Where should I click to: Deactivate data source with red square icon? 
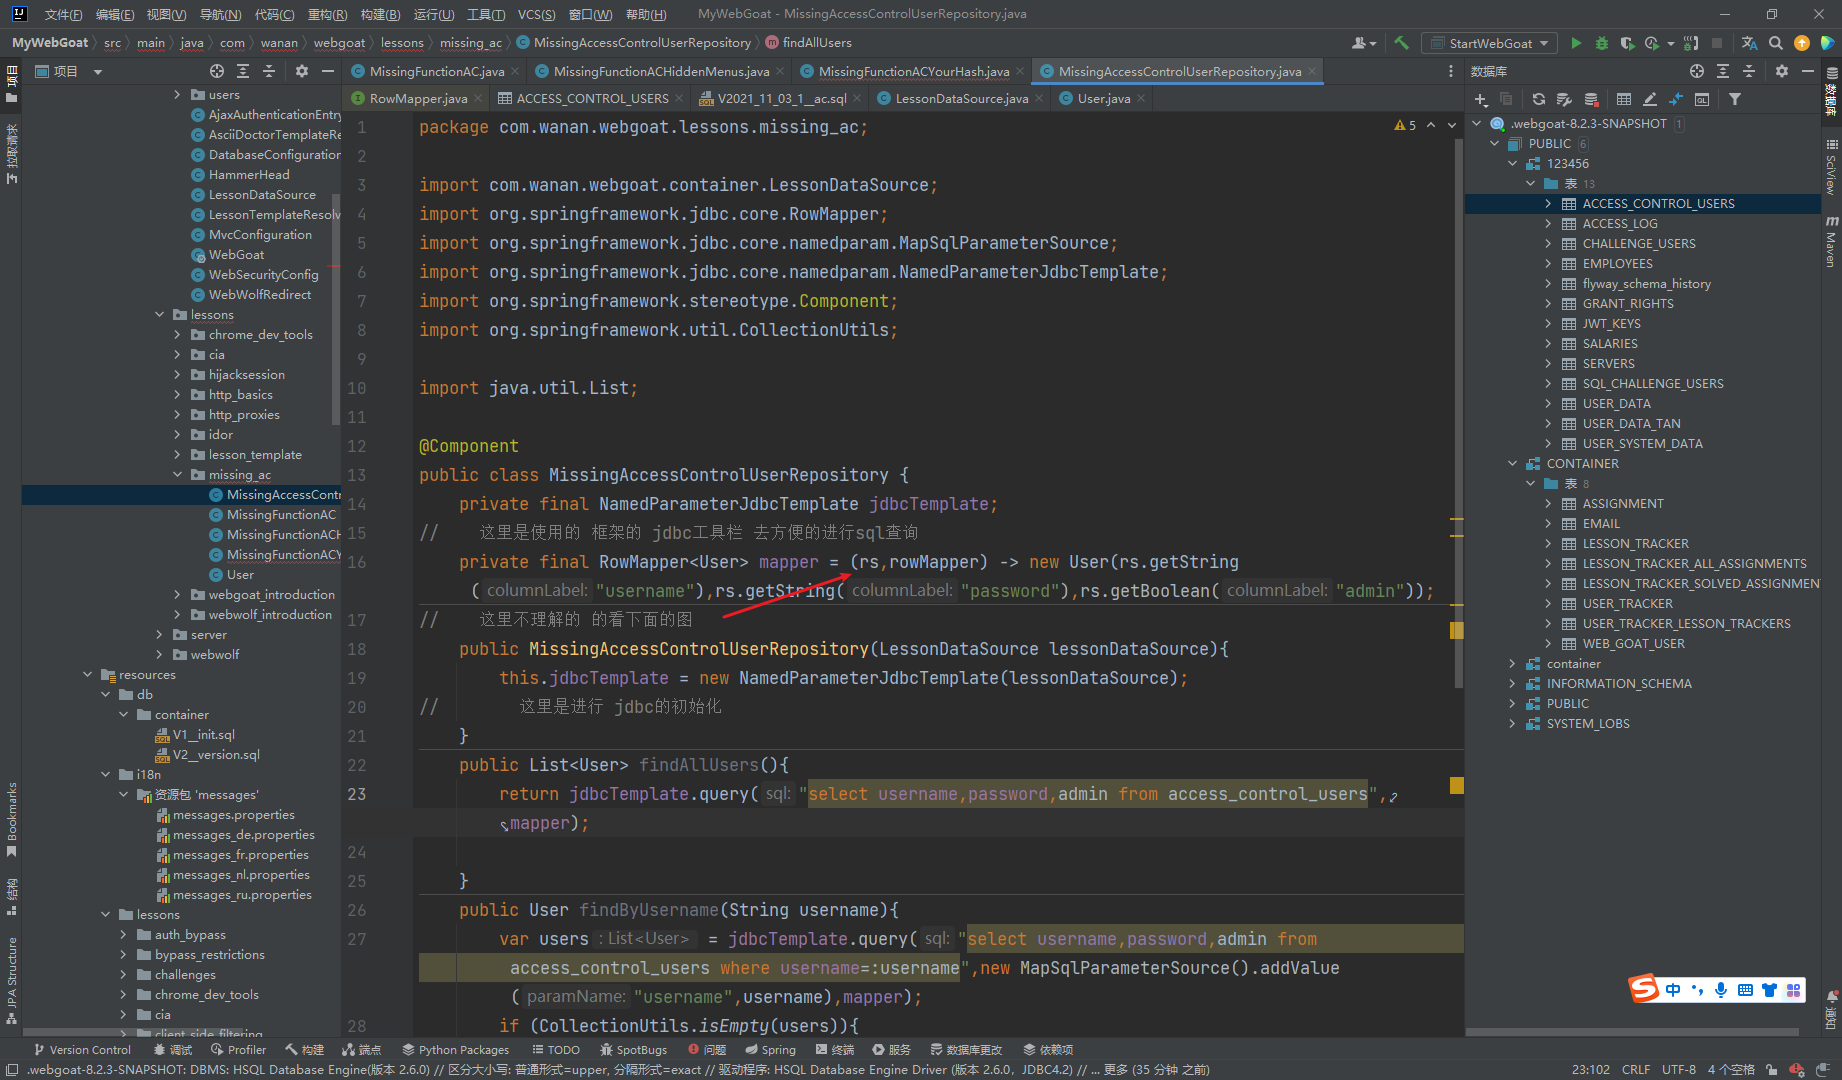pyautogui.click(x=1591, y=99)
